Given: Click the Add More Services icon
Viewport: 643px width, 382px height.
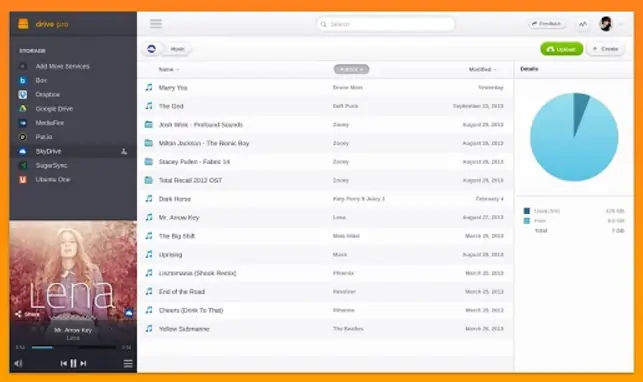Looking at the screenshot, I should 23,66.
